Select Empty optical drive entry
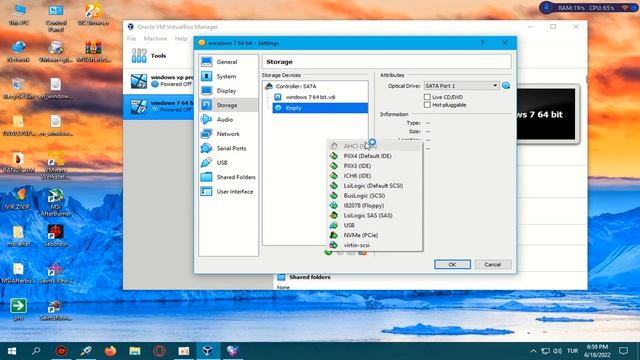 [320, 108]
